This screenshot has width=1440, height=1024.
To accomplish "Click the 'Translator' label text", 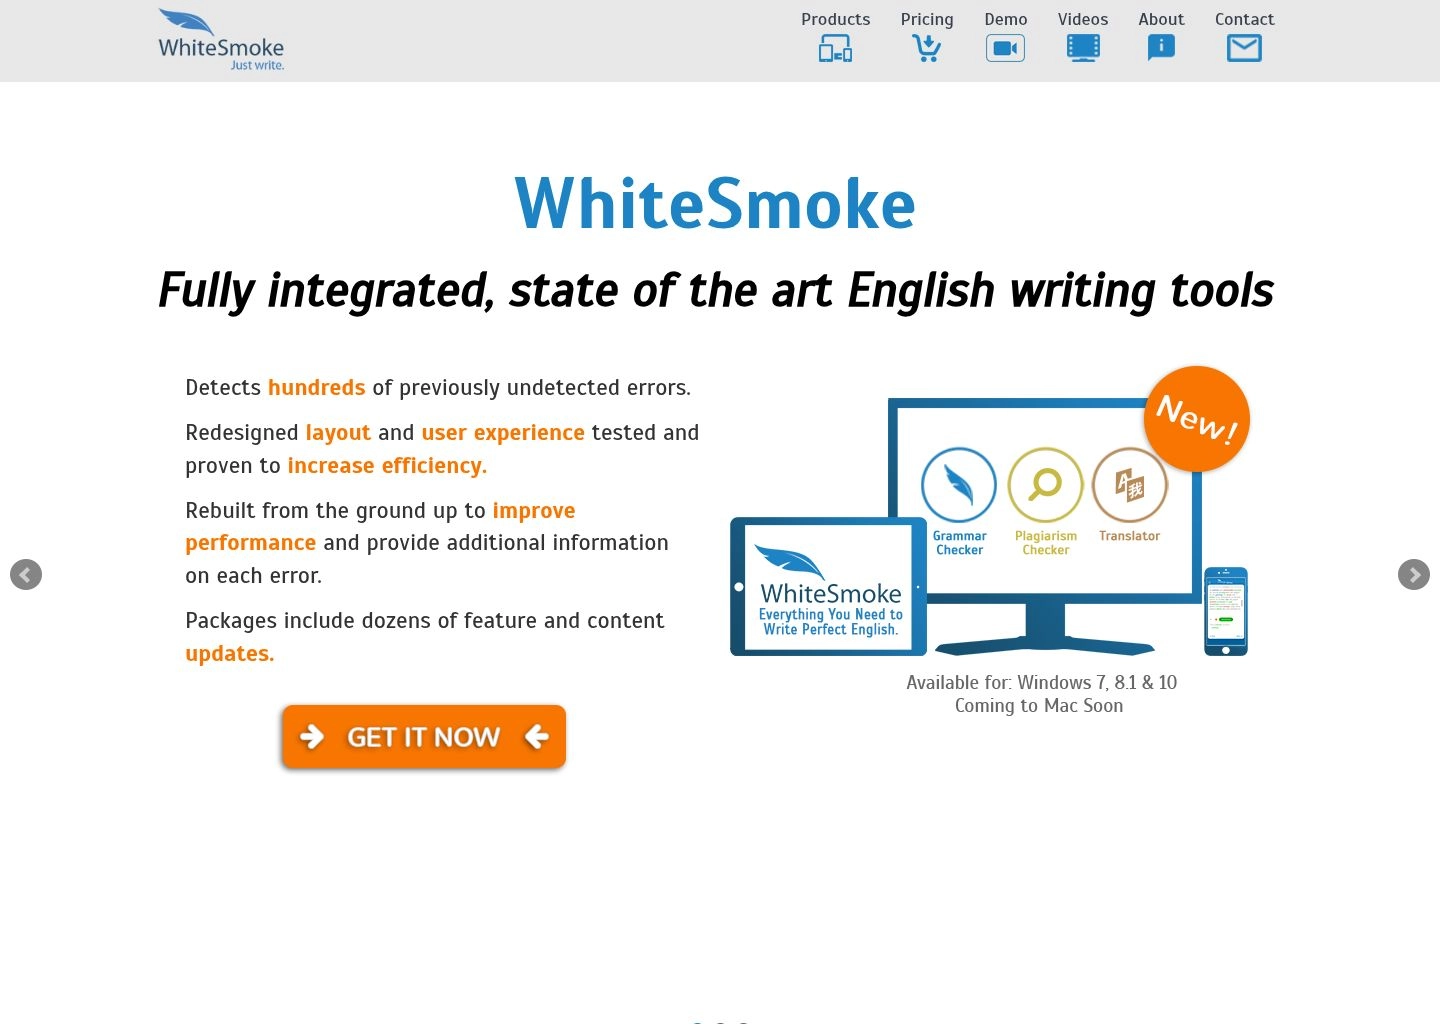I will [x=1130, y=536].
